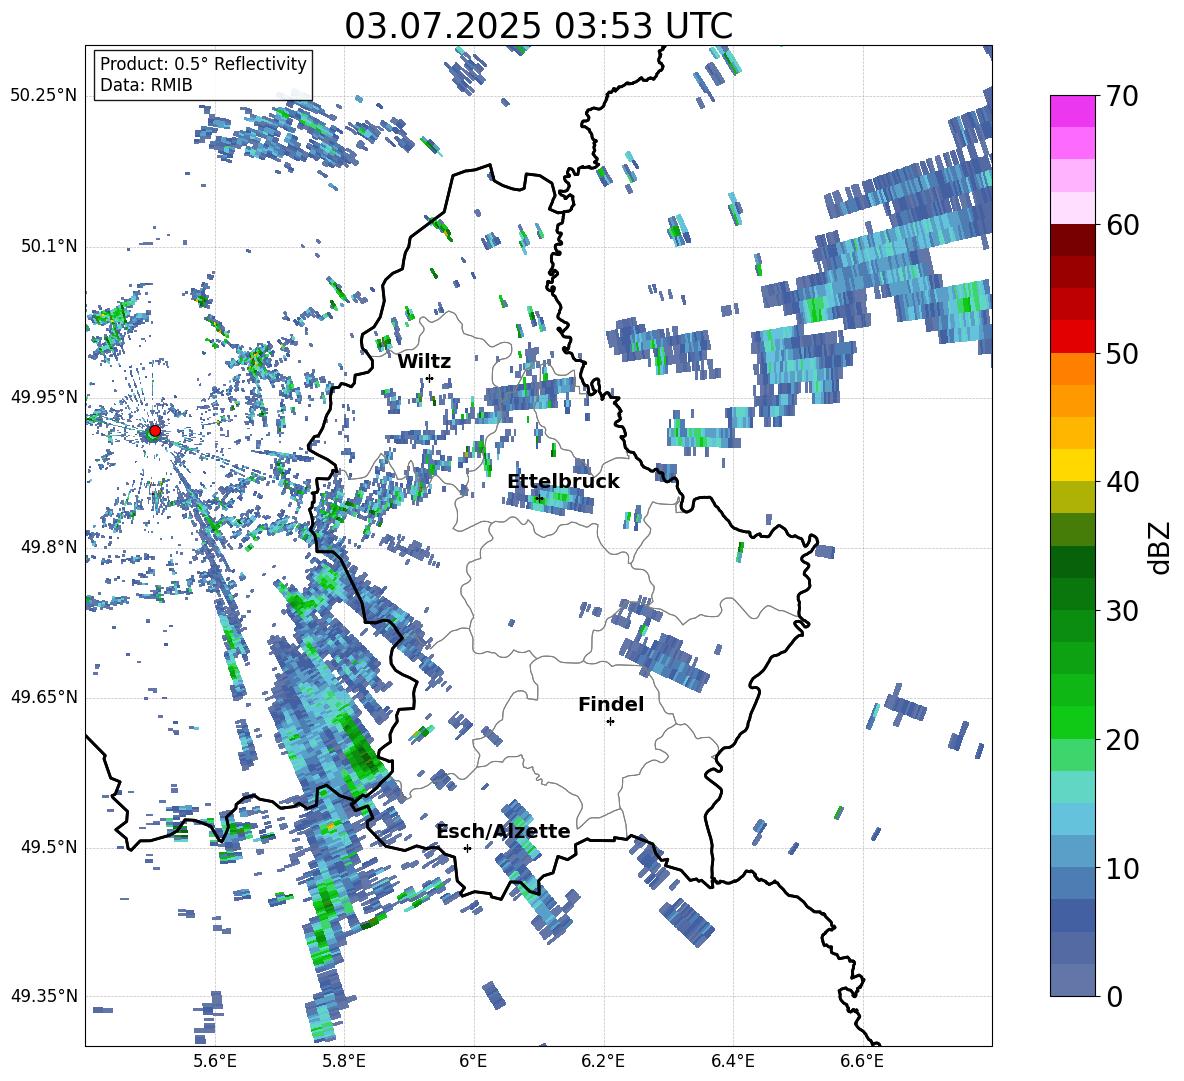This screenshot has height=1081, width=1184.
Task: Click the 6°E longitude label
Action: click(473, 1061)
